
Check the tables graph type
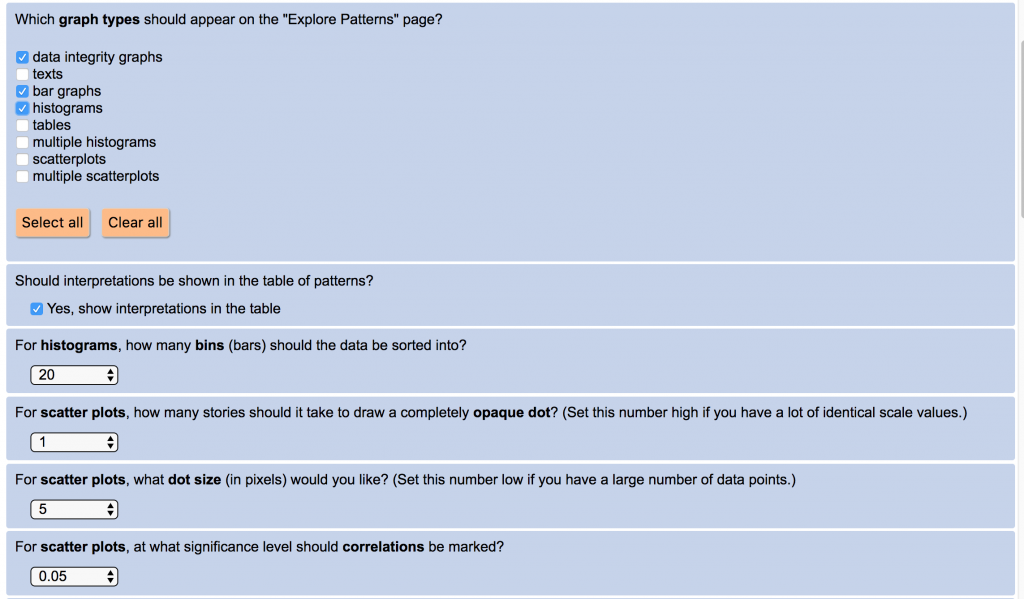(23, 125)
